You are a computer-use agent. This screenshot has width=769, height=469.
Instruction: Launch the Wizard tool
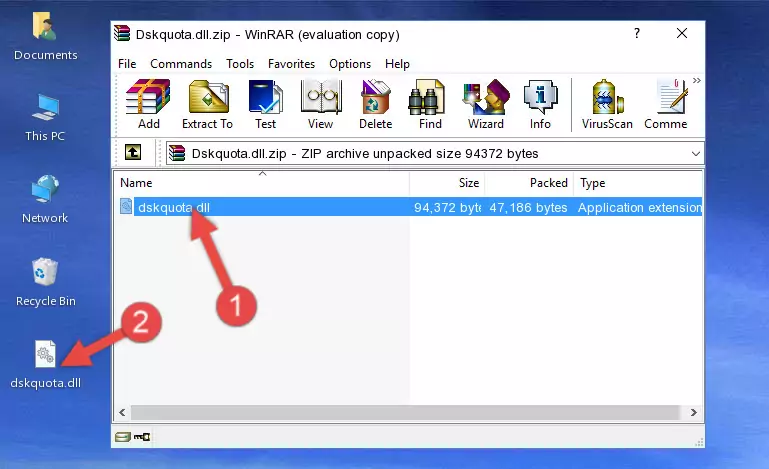(x=486, y=104)
